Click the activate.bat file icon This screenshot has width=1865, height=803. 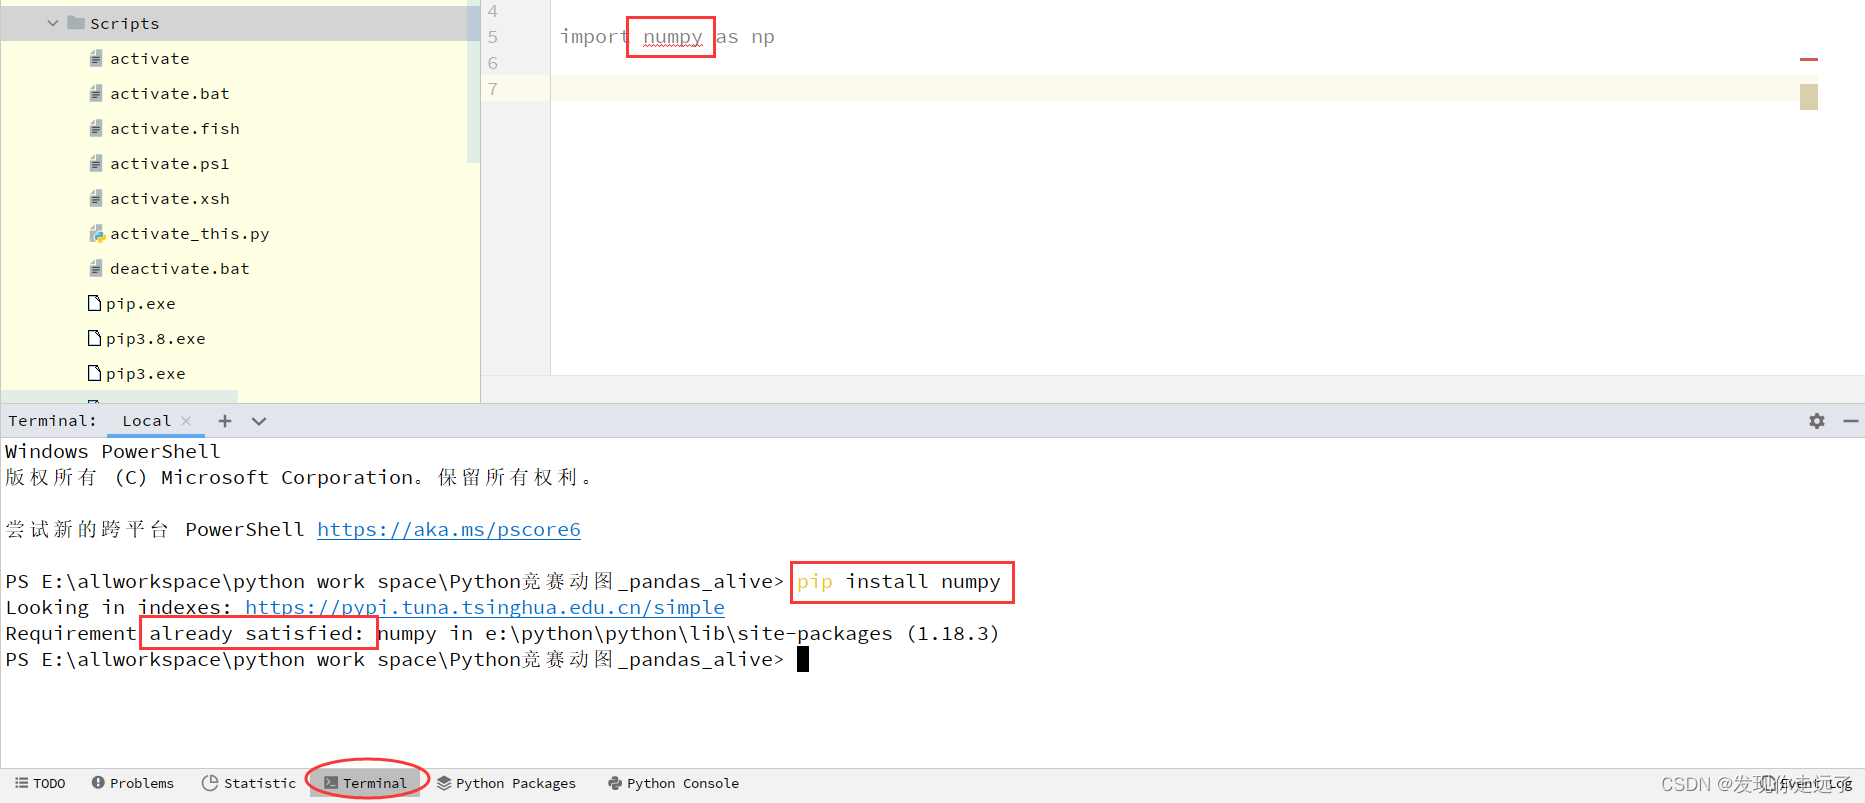point(96,94)
